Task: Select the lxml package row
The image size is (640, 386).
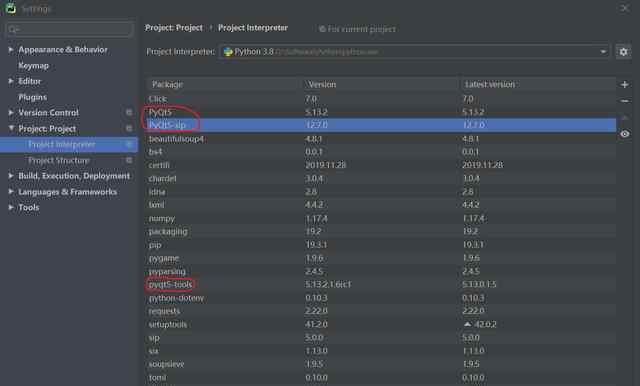Action: 381,205
